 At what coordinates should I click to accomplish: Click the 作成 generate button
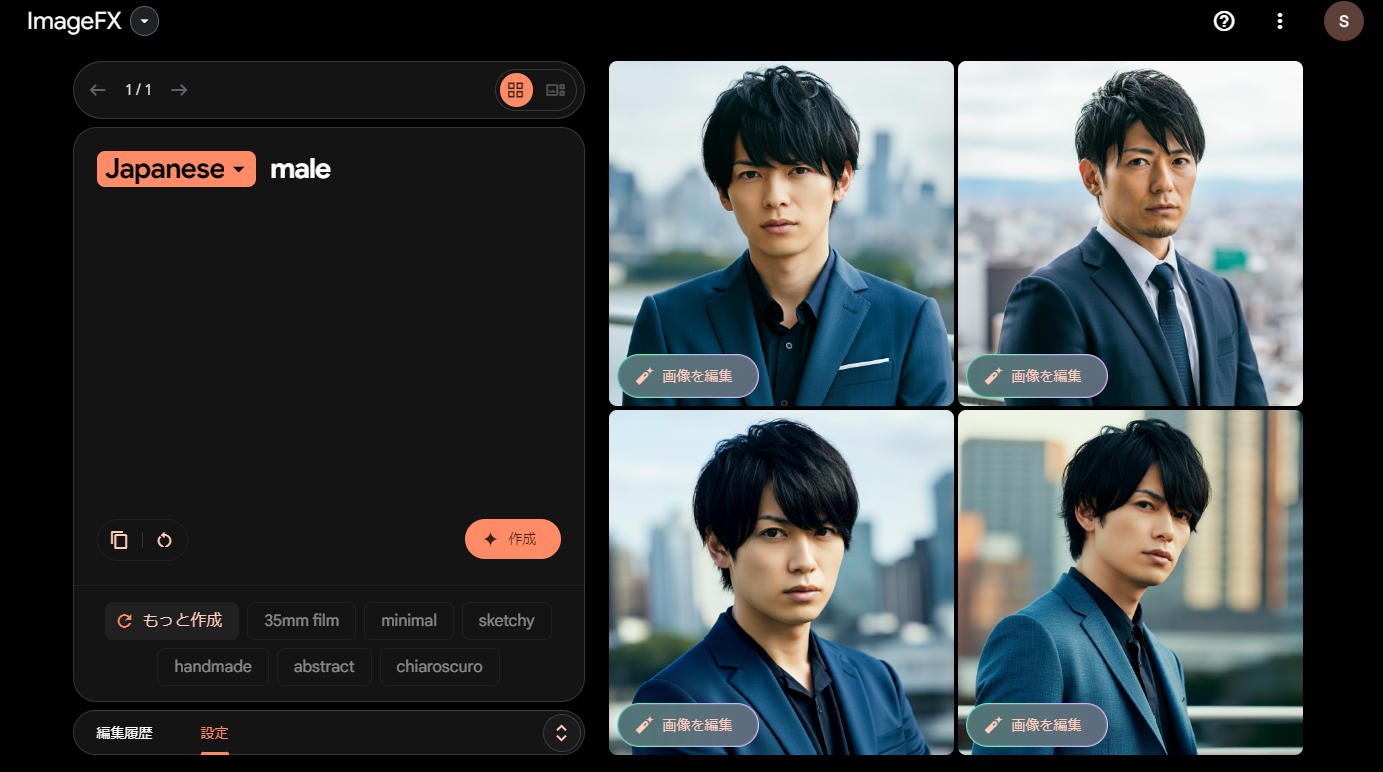513,539
